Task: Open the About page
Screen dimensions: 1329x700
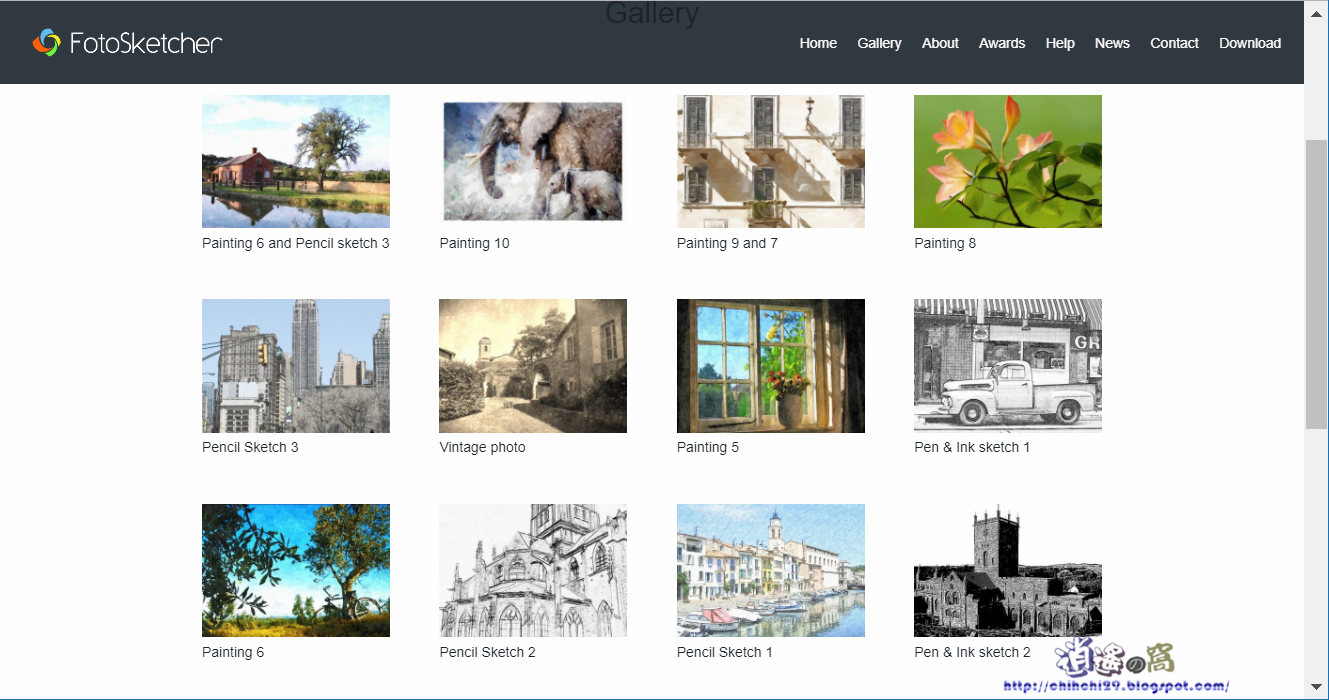Action: pyautogui.click(x=940, y=43)
